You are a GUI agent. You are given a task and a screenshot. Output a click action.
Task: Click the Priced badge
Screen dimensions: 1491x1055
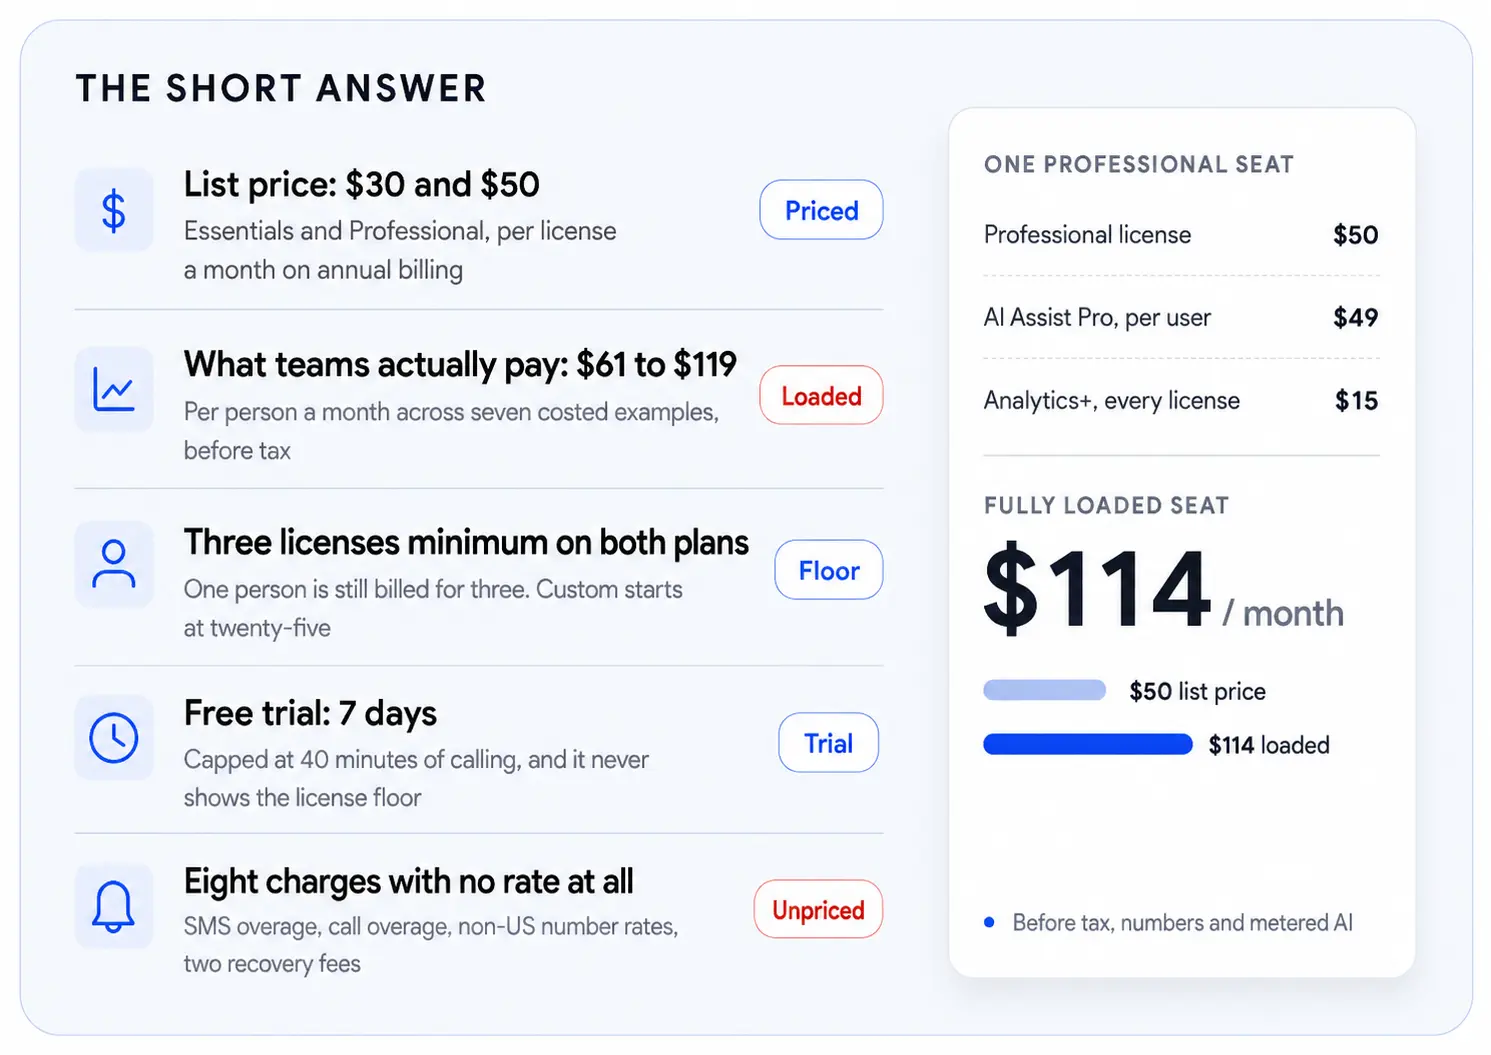(x=821, y=210)
